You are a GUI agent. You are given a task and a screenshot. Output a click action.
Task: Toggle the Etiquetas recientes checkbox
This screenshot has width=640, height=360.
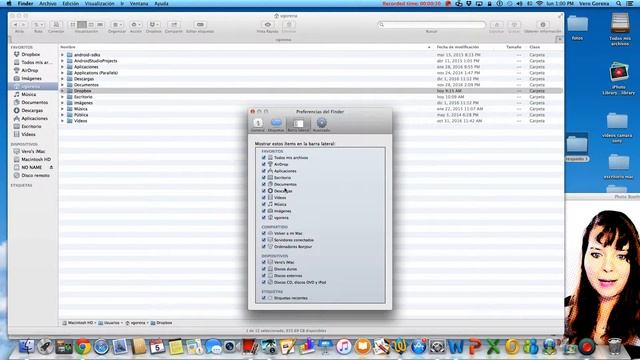pyautogui.click(x=264, y=298)
